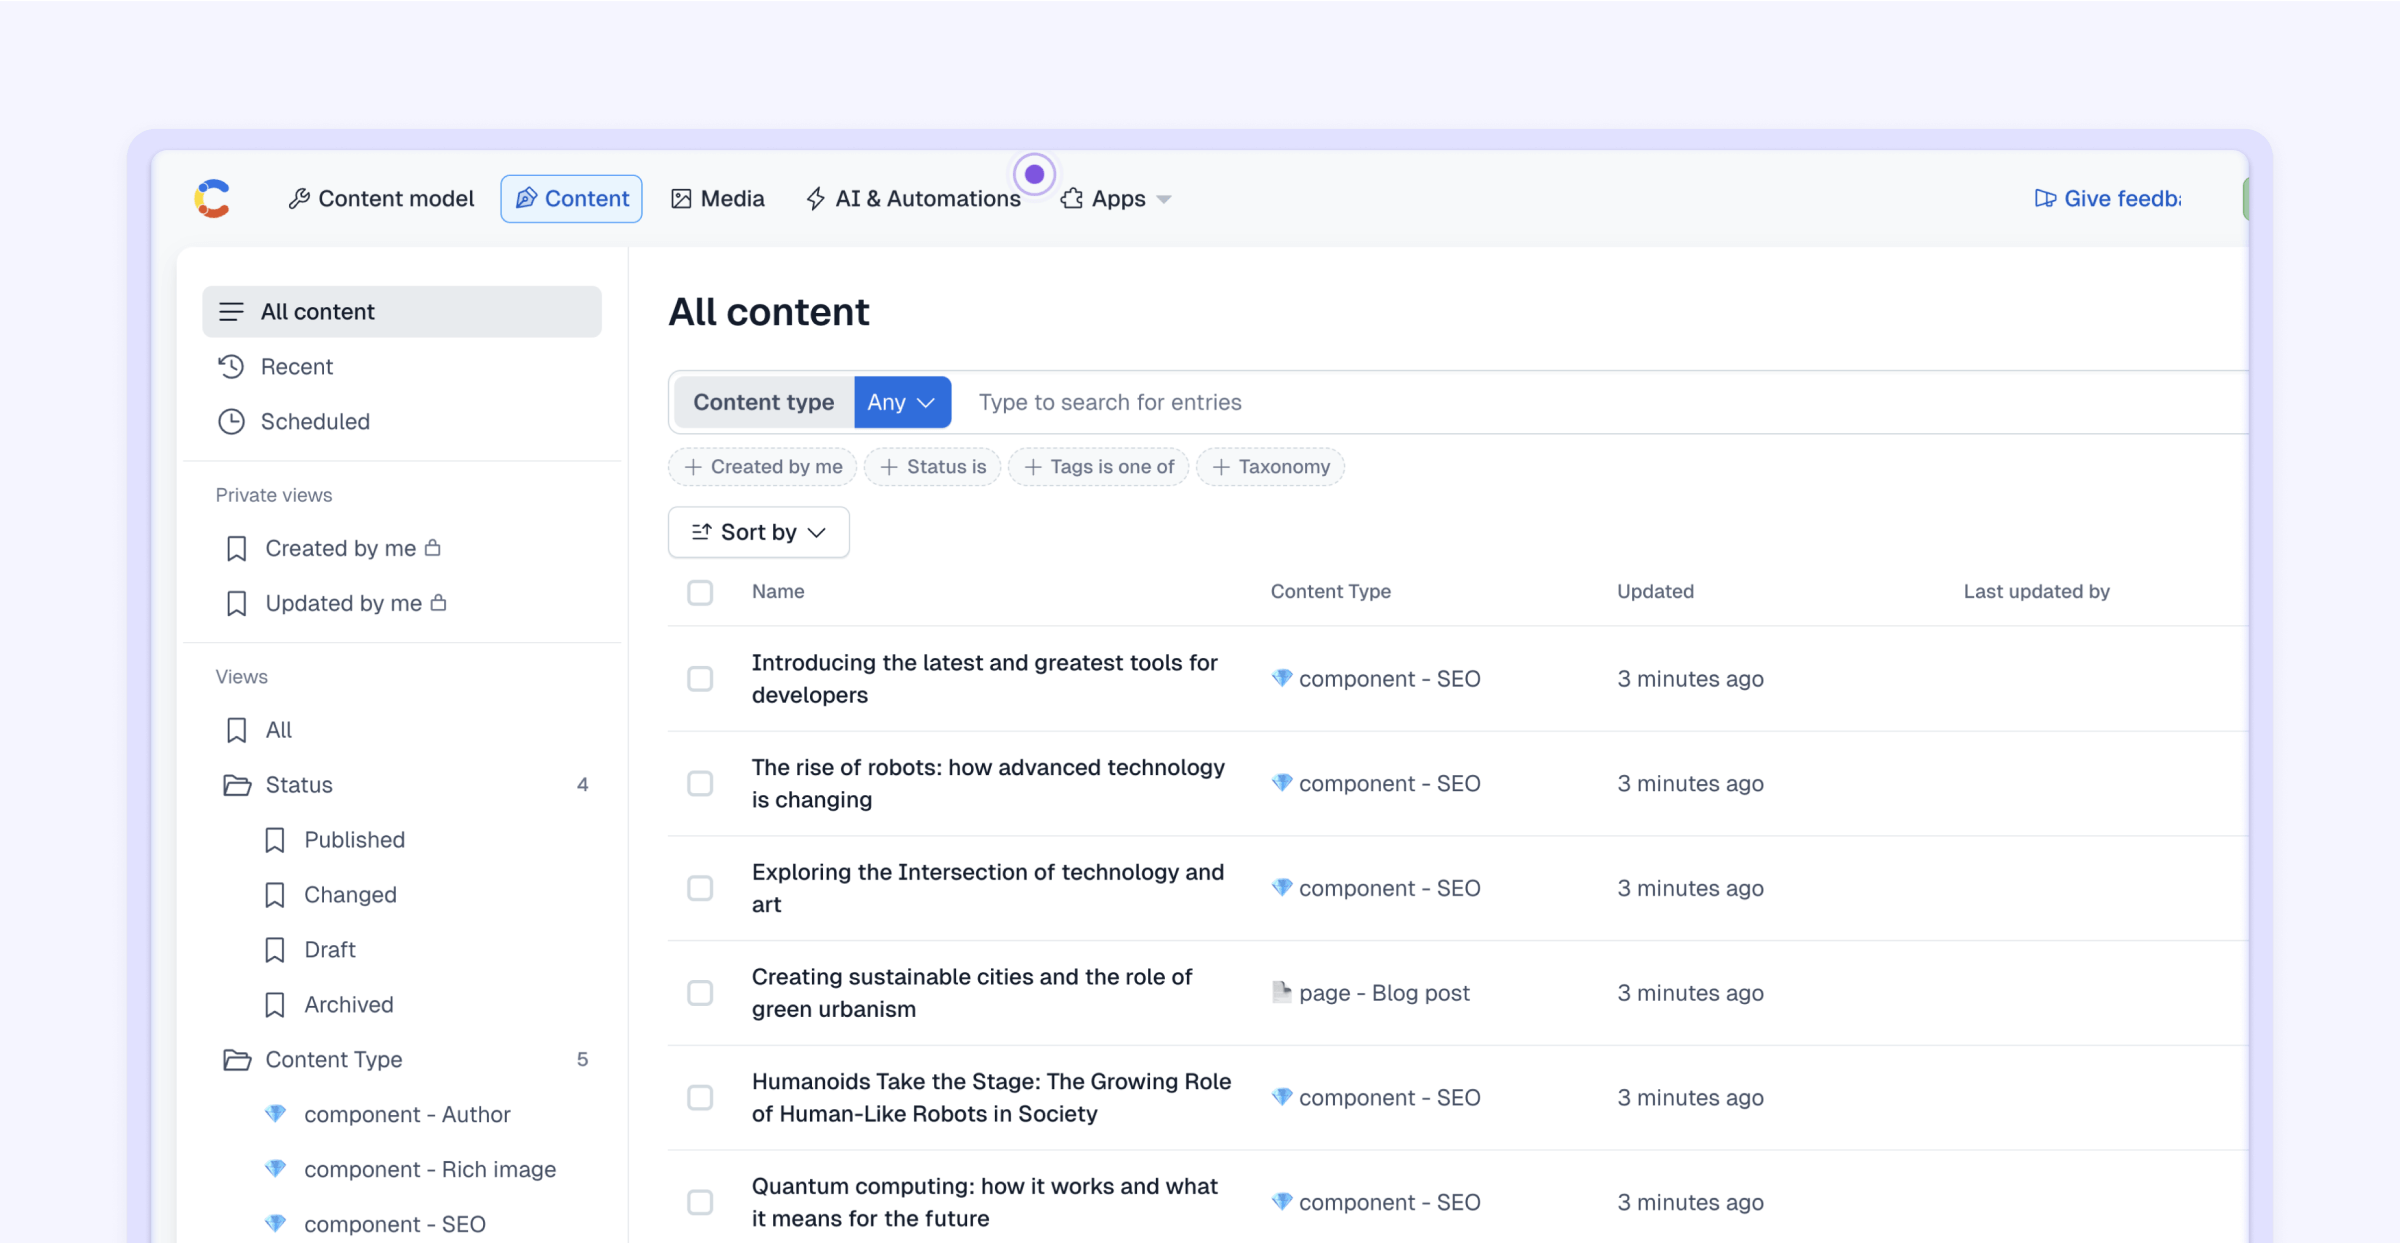Click the lock icon after Updated by me

[438, 602]
